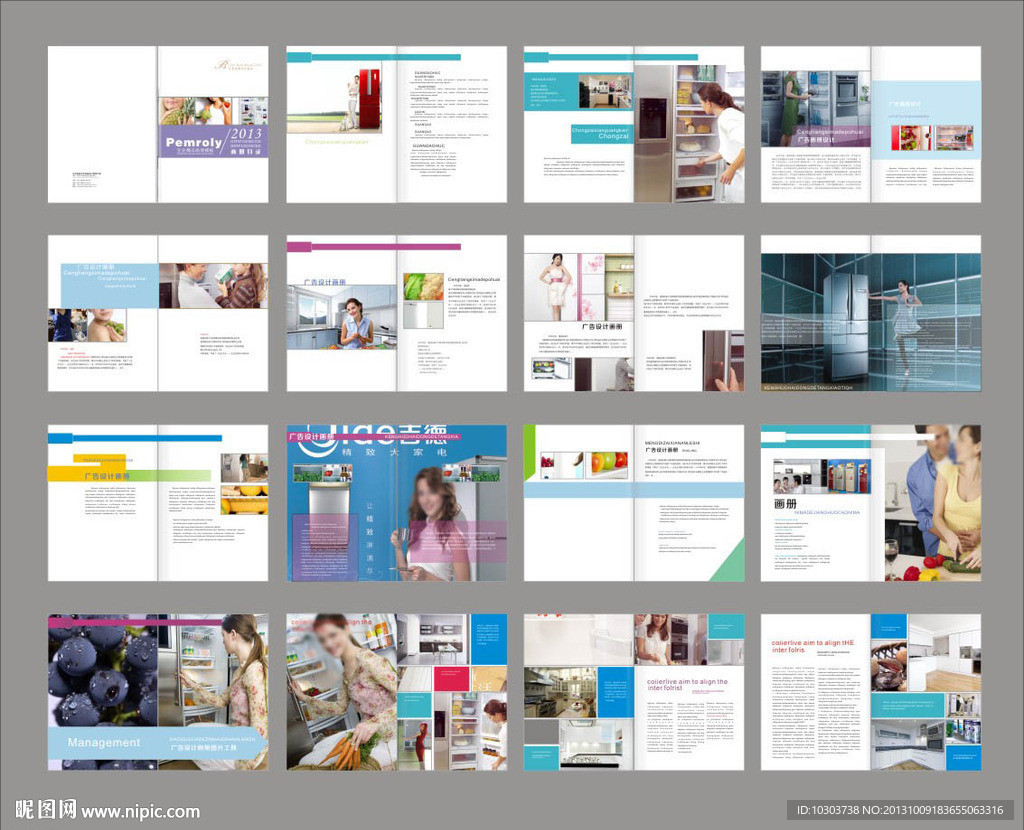Click the cabbage photo in the magenta-bar spread
This screenshot has height=830, width=1024.
[x=423, y=287]
